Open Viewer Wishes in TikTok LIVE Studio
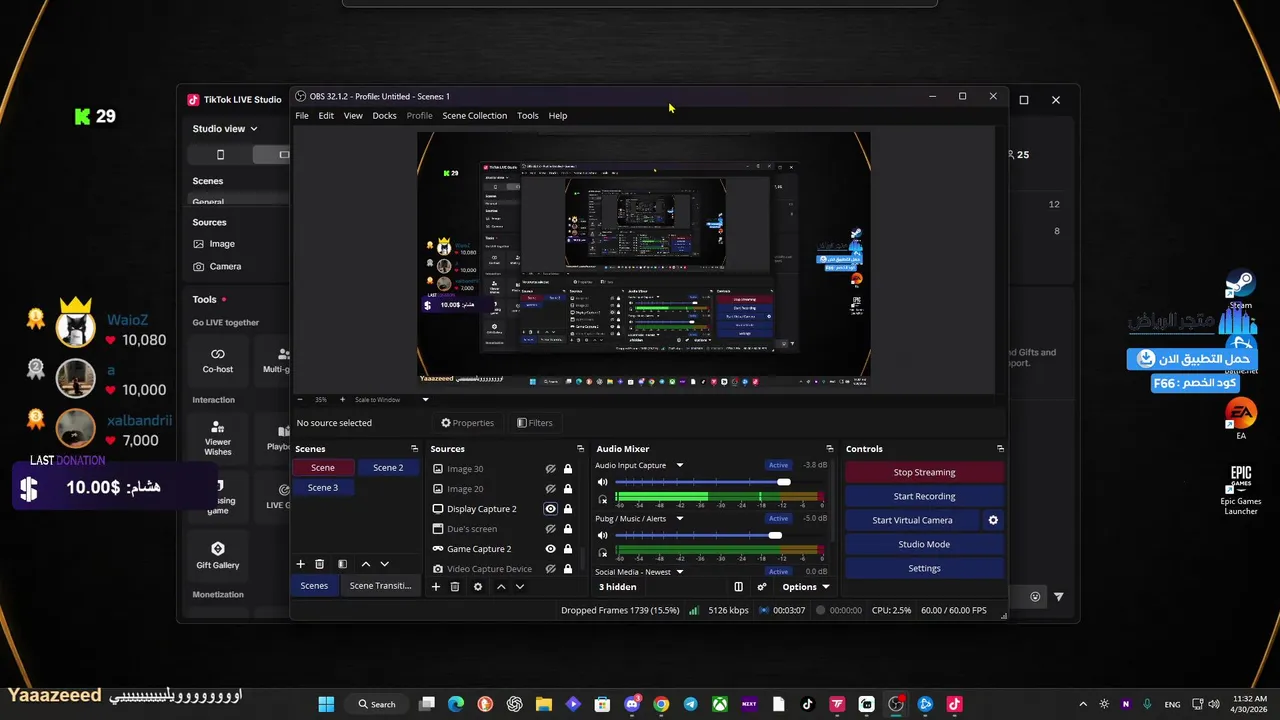Image resolution: width=1280 pixels, height=720 pixels. pyautogui.click(x=218, y=438)
